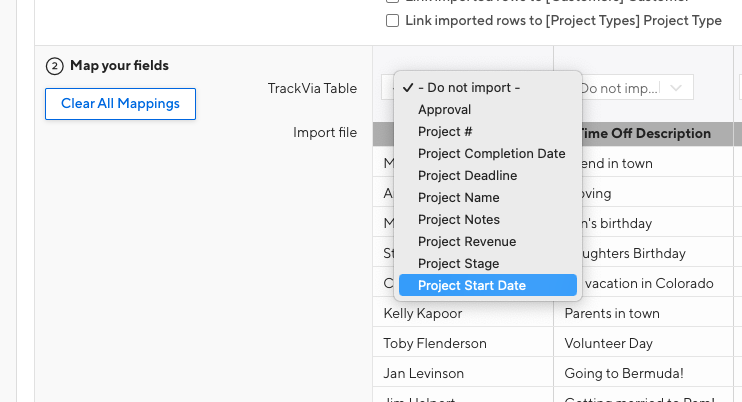Click the Clear All Mappings button
This screenshot has height=402, width=742.
coord(120,104)
